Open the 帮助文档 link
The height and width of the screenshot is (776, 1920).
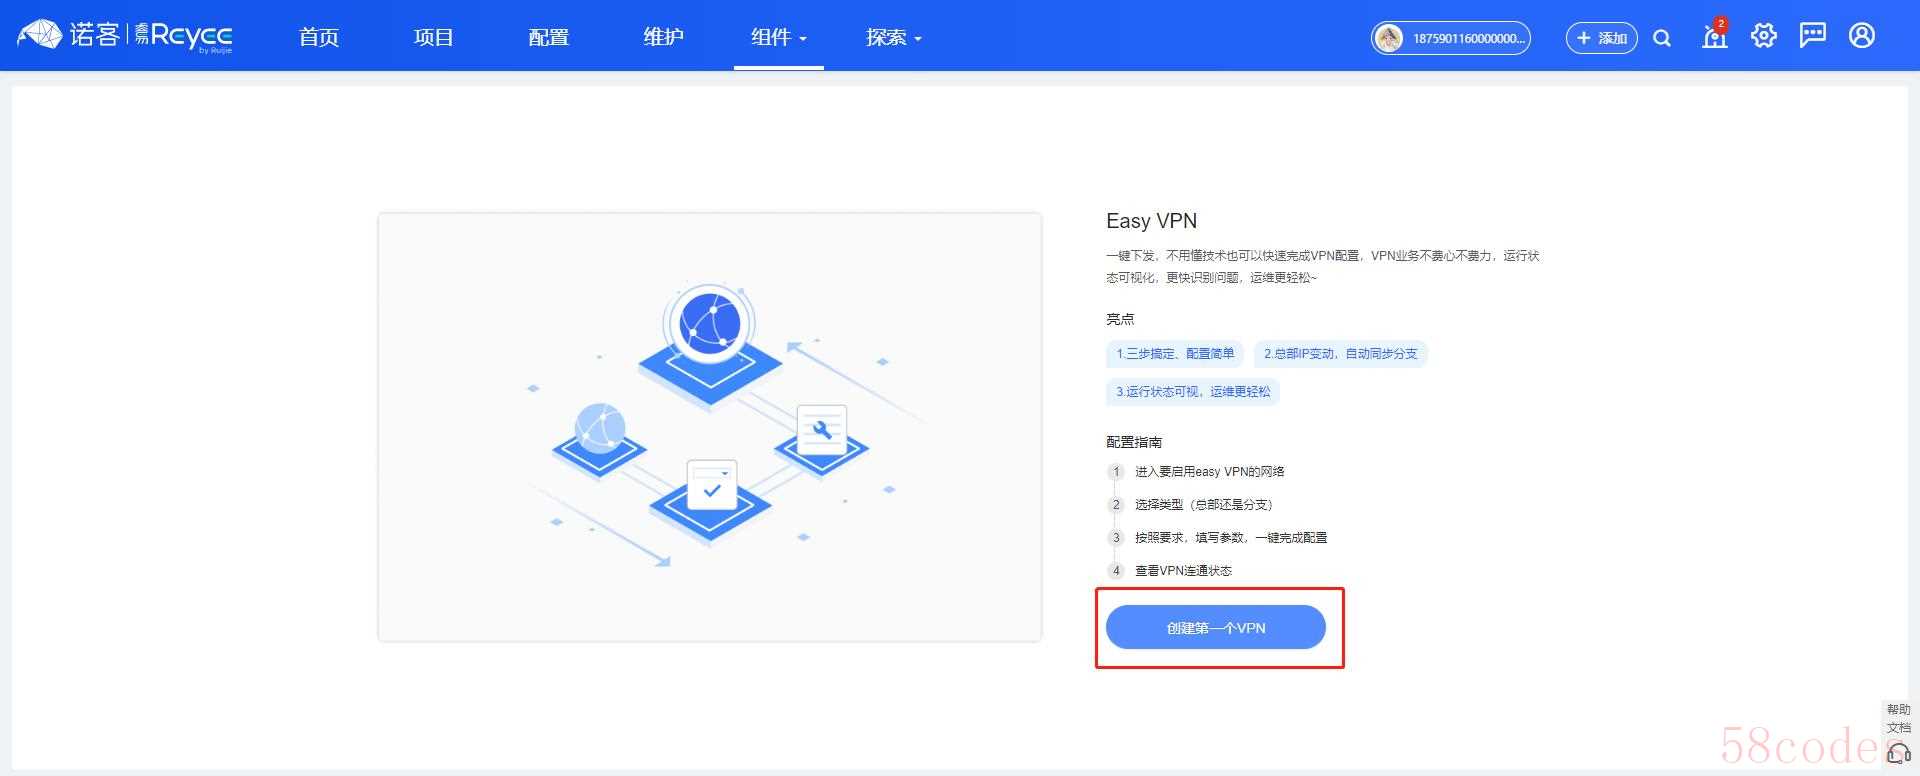[x=1898, y=718]
